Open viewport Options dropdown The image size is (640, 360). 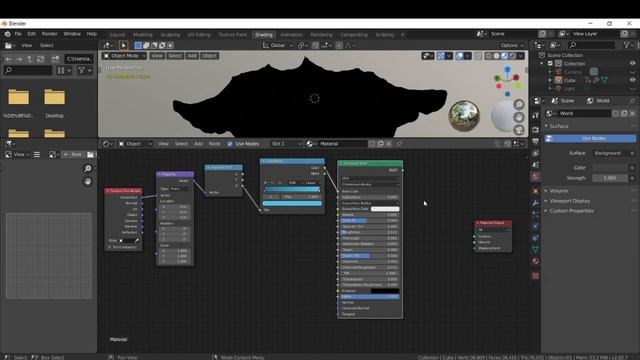[x=512, y=45]
